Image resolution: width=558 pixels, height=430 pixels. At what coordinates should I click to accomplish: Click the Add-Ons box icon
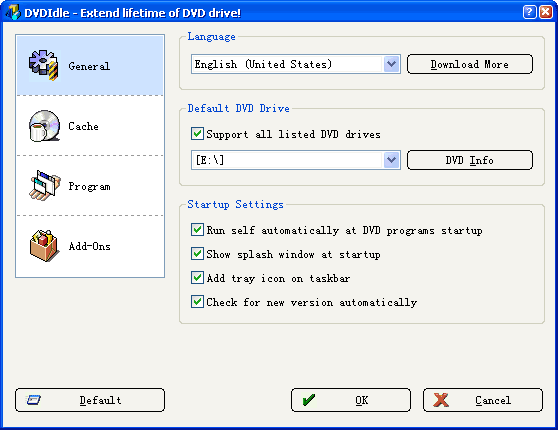pyautogui.click(x=43, y=246)
